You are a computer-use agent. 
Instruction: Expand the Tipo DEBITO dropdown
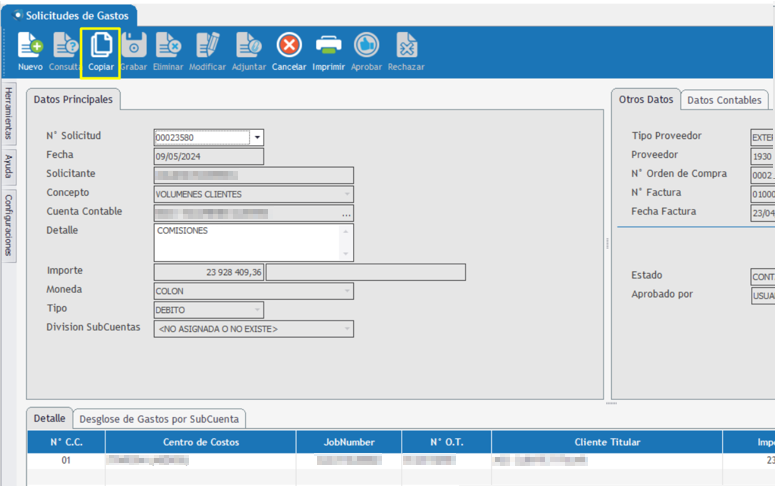[x=257, y=310]
